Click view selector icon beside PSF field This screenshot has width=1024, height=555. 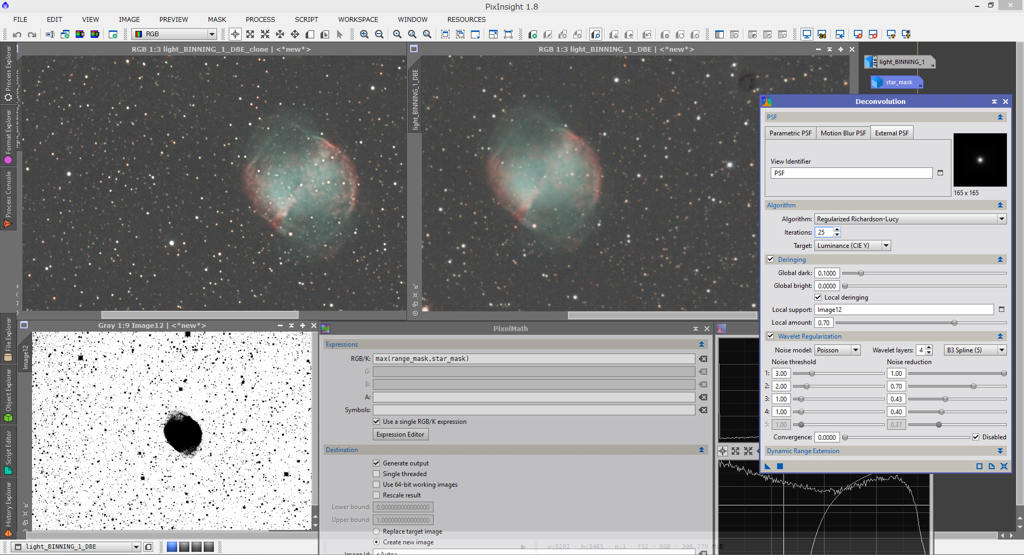[x=940, y=173]
